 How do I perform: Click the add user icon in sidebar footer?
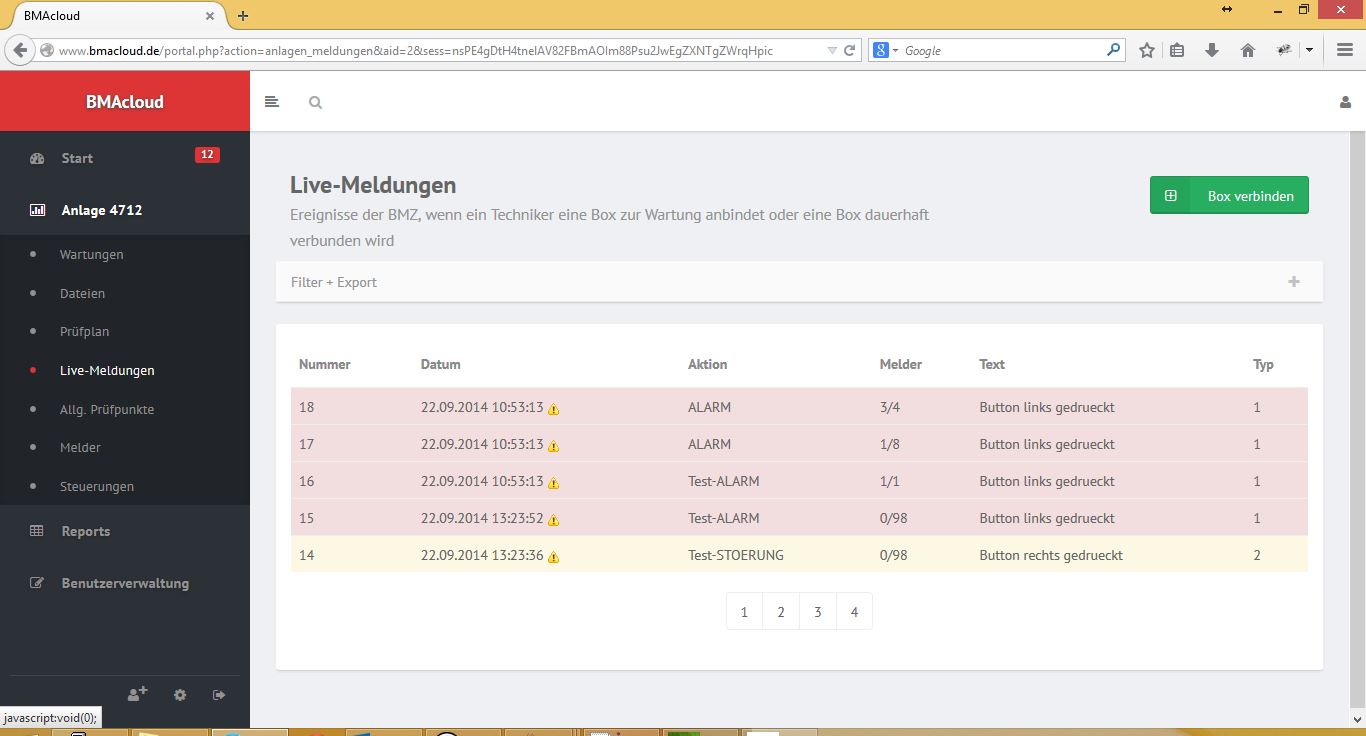click(x=138, y=694)
